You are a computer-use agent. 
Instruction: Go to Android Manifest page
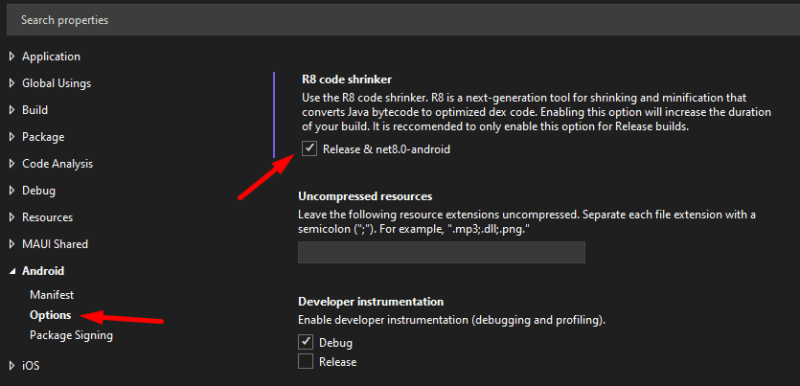point(52,295)
